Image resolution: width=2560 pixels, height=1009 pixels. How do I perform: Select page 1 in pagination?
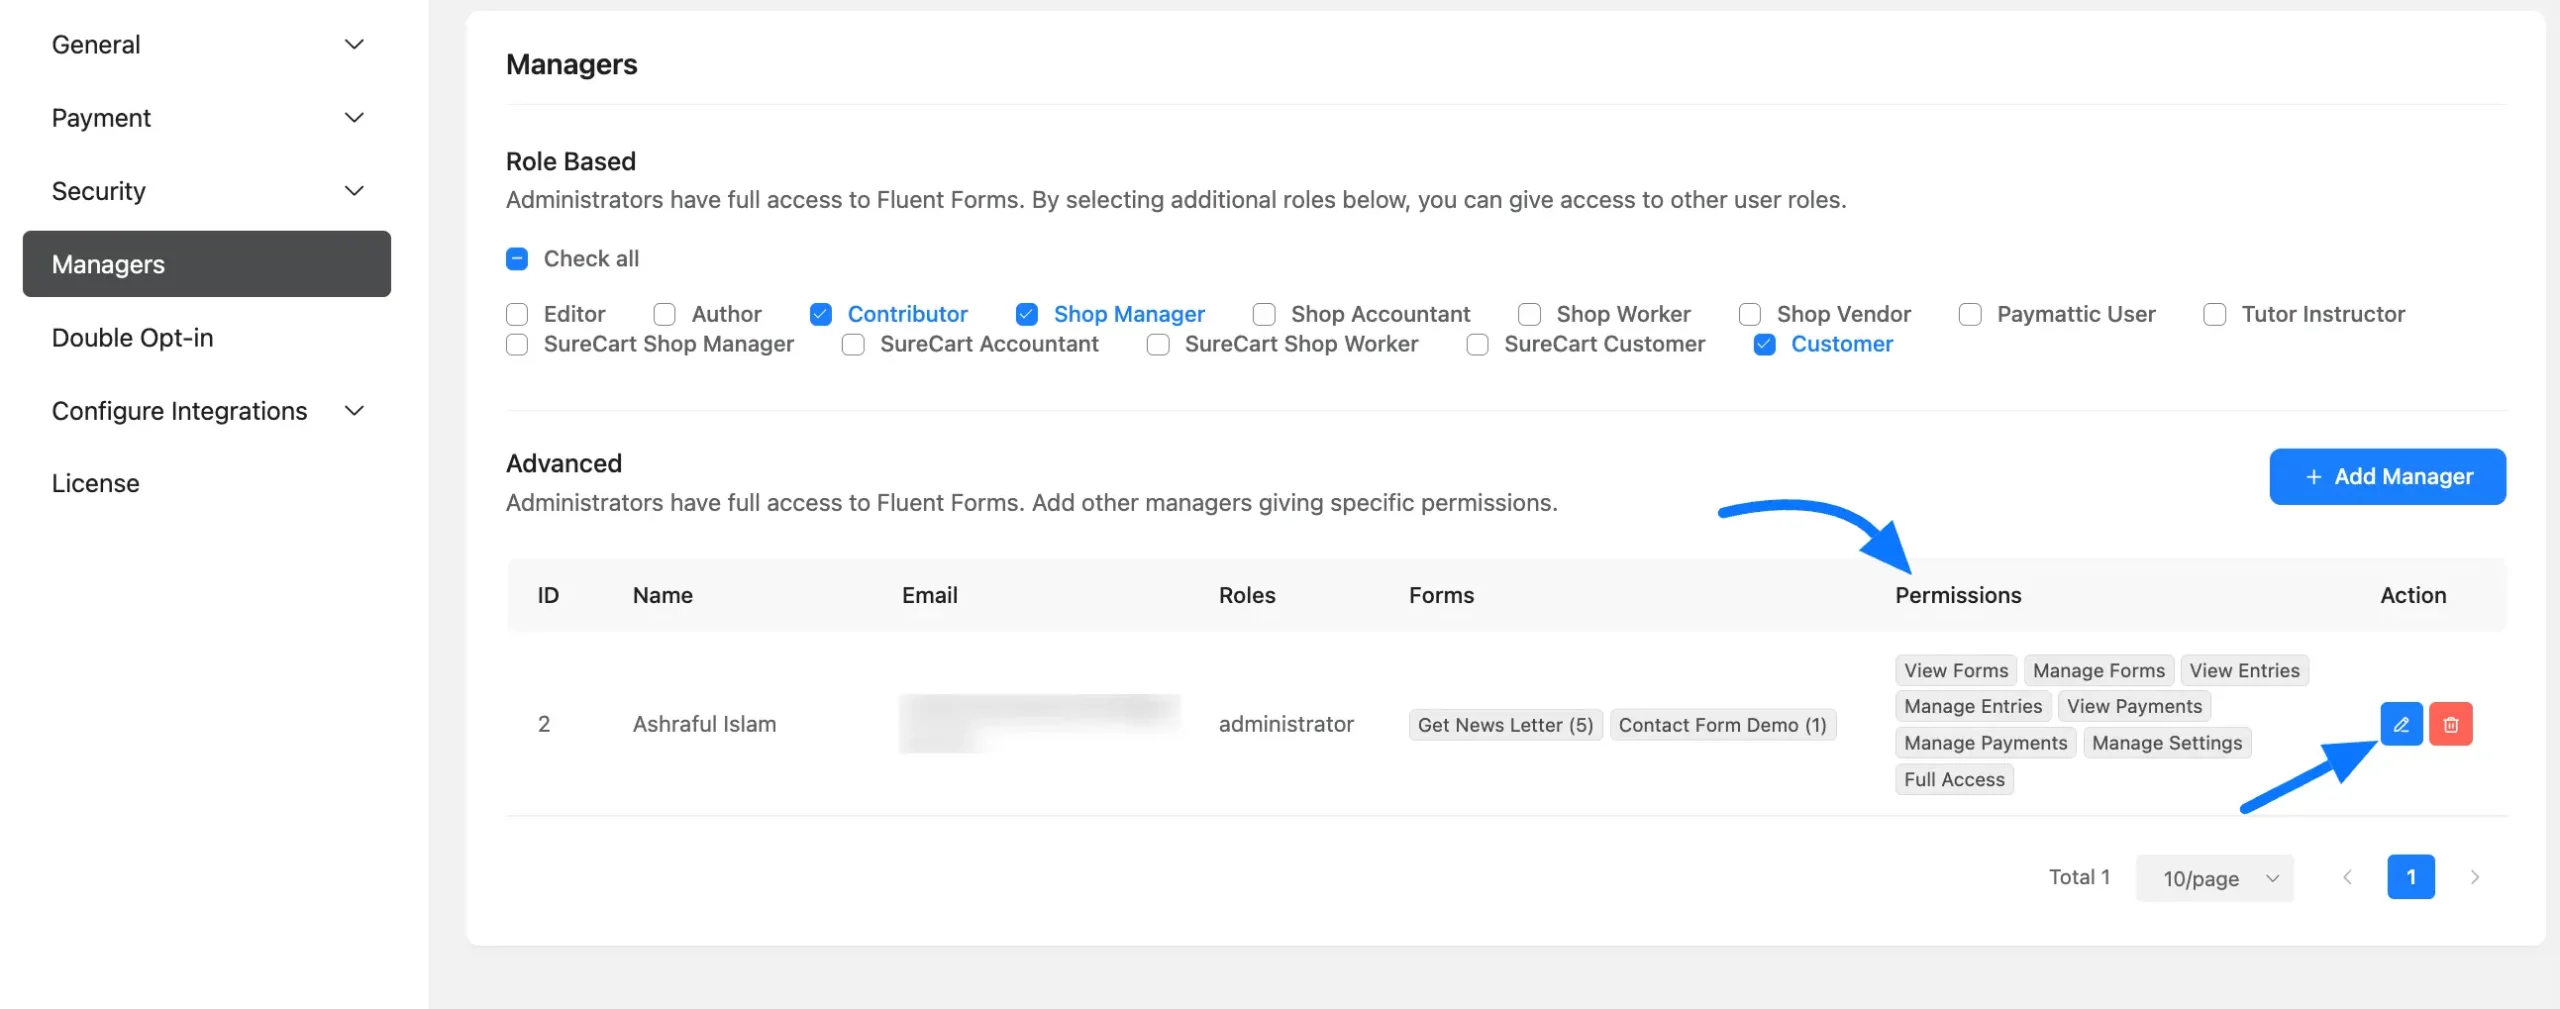tap(2410, 877)
